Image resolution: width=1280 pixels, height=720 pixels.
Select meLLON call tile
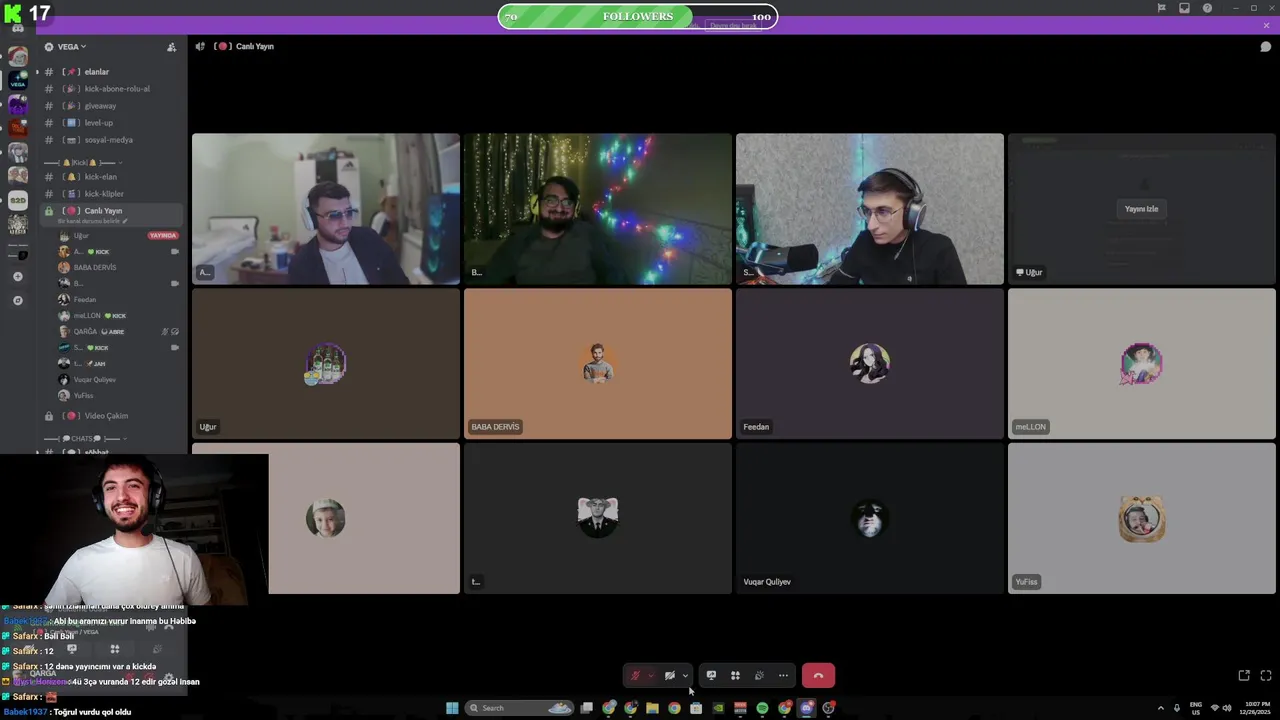pyautogui.click(x=1142, y=364)
